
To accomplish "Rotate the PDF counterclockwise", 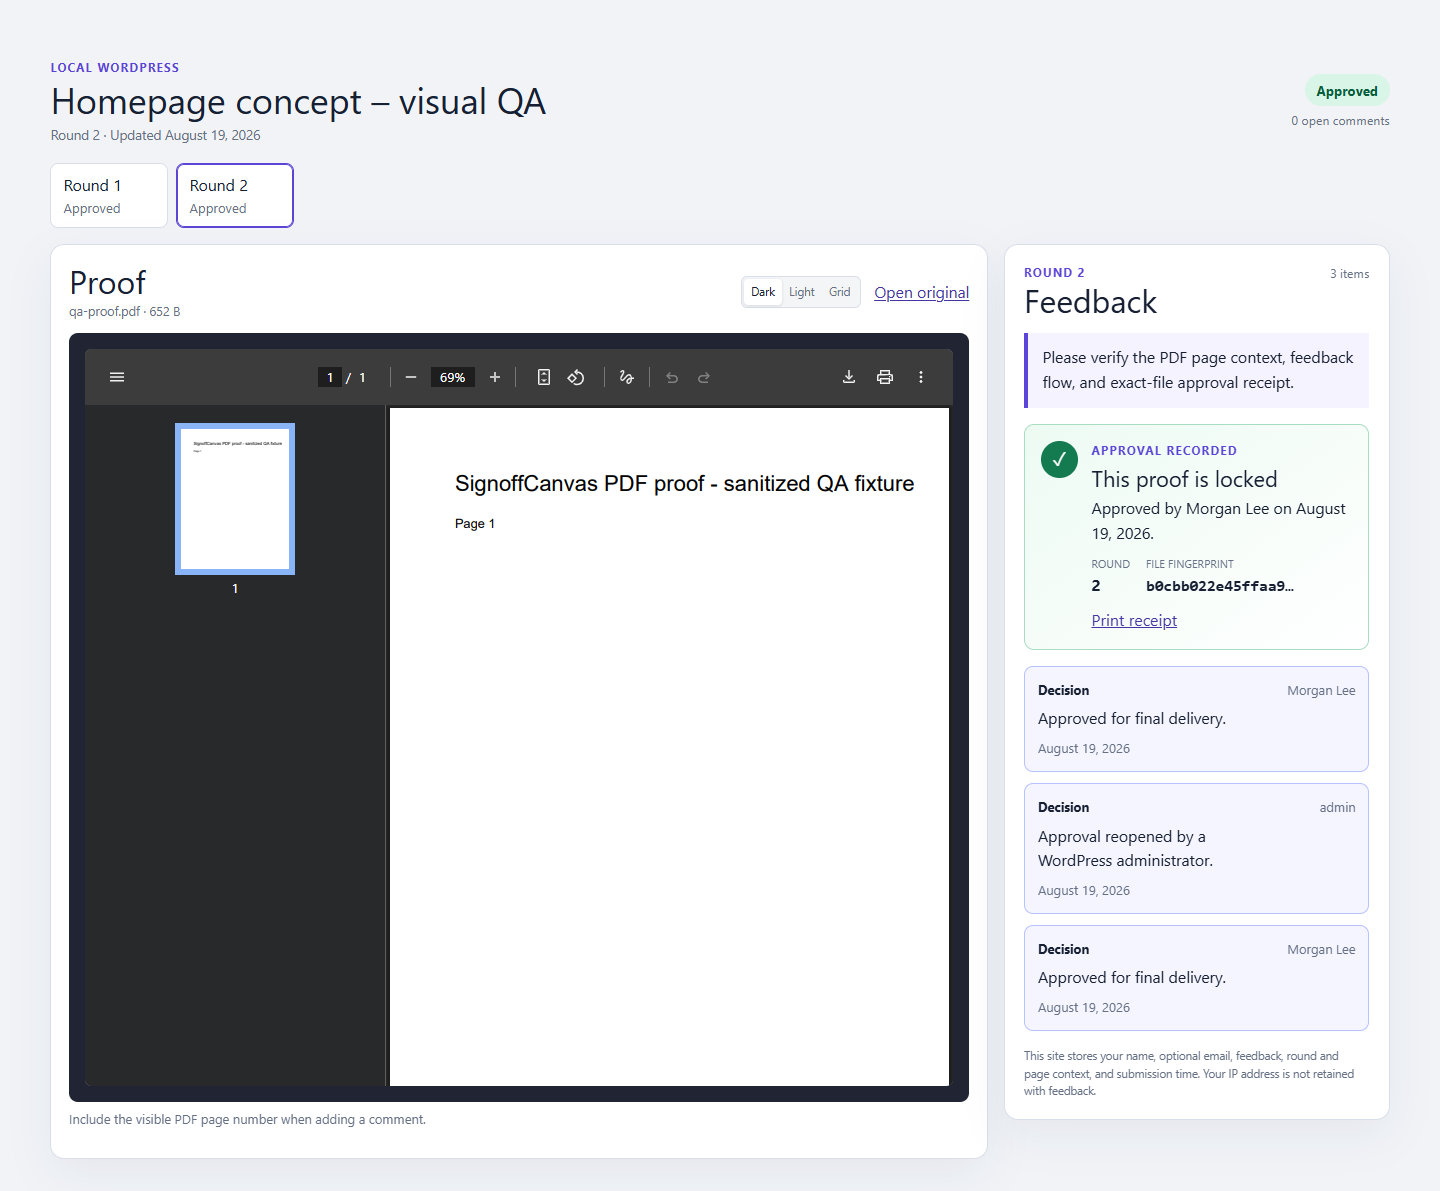I will 576,377.
